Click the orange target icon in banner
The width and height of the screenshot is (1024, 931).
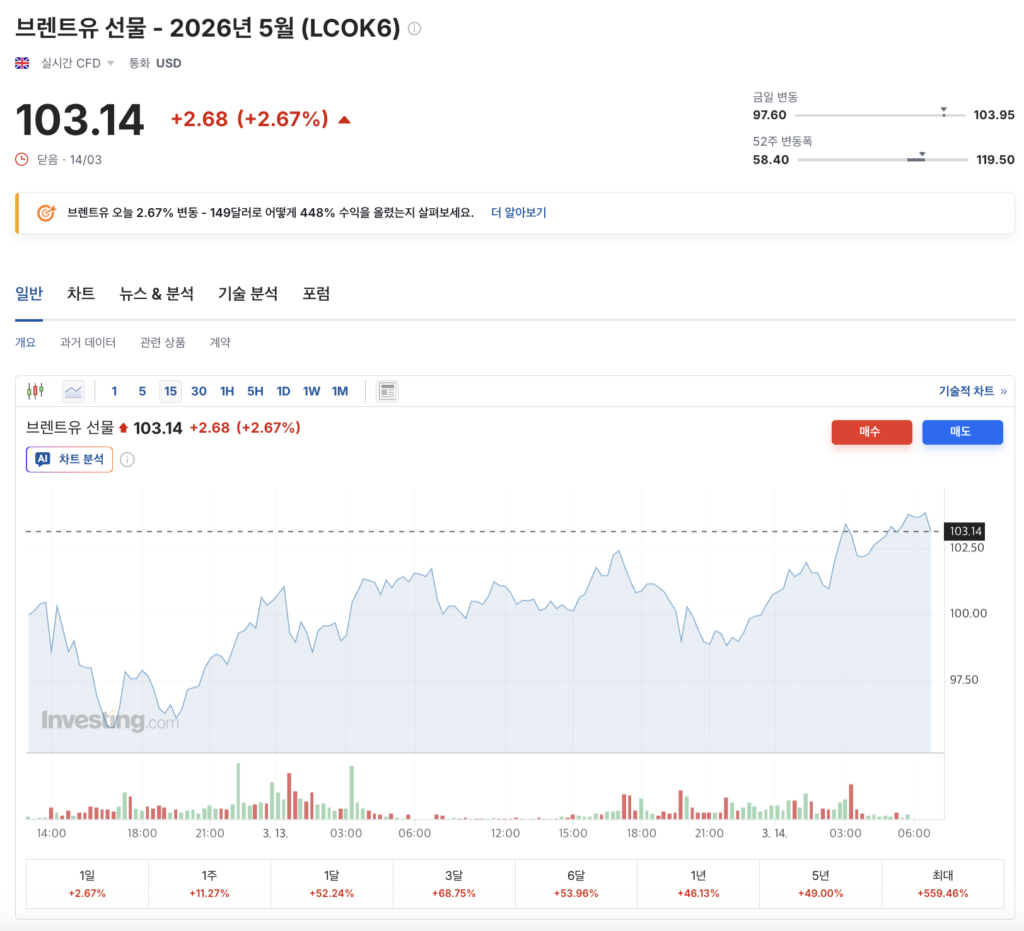pyautogui.click(x=46, y=213)
